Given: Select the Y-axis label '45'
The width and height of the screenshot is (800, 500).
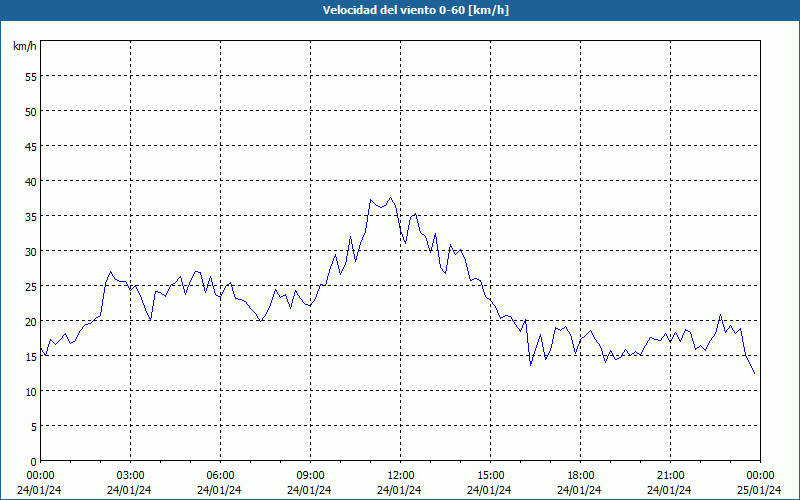Looking at the screenshot, I should [31, 146].
